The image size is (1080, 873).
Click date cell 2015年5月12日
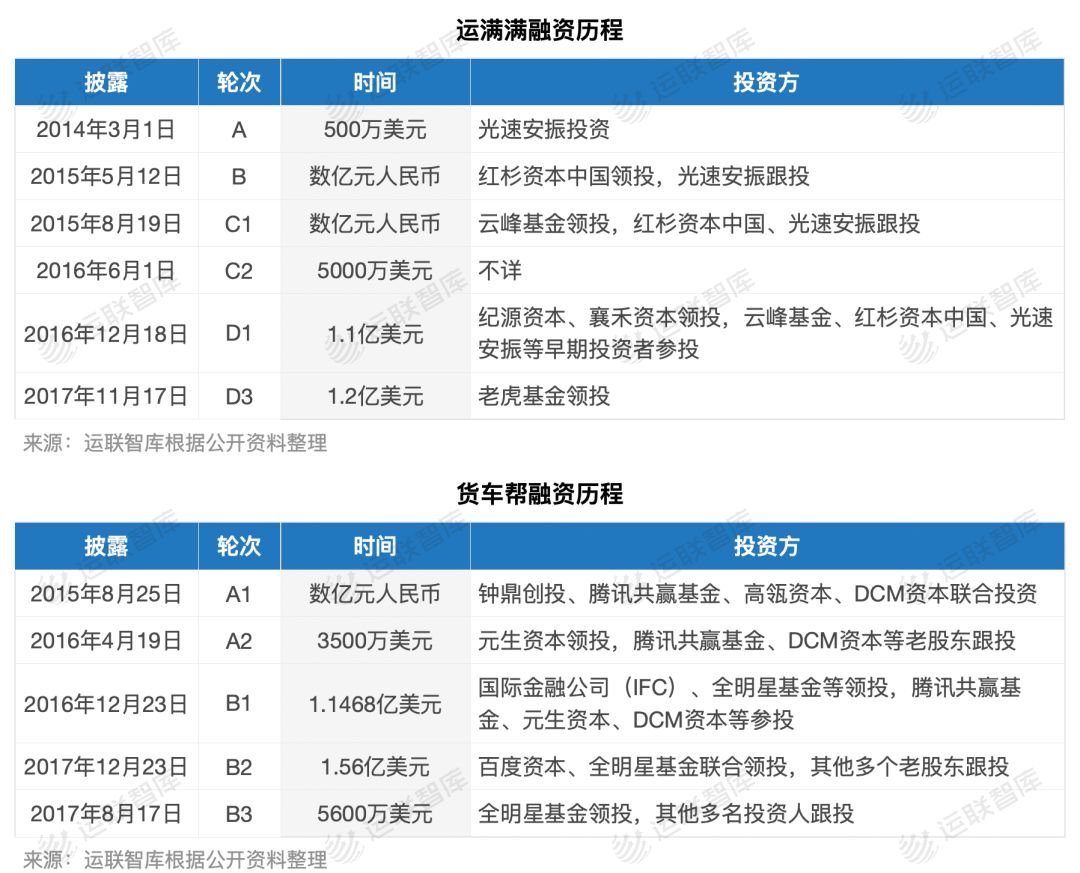(x=105, y=176)
